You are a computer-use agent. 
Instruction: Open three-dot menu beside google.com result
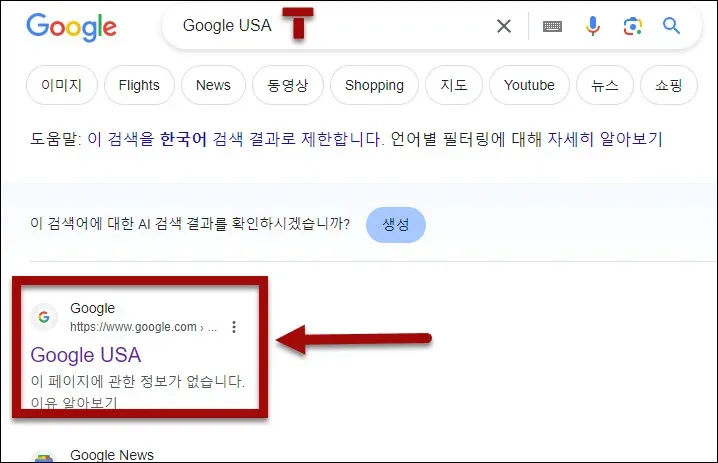tap(234, 327)
